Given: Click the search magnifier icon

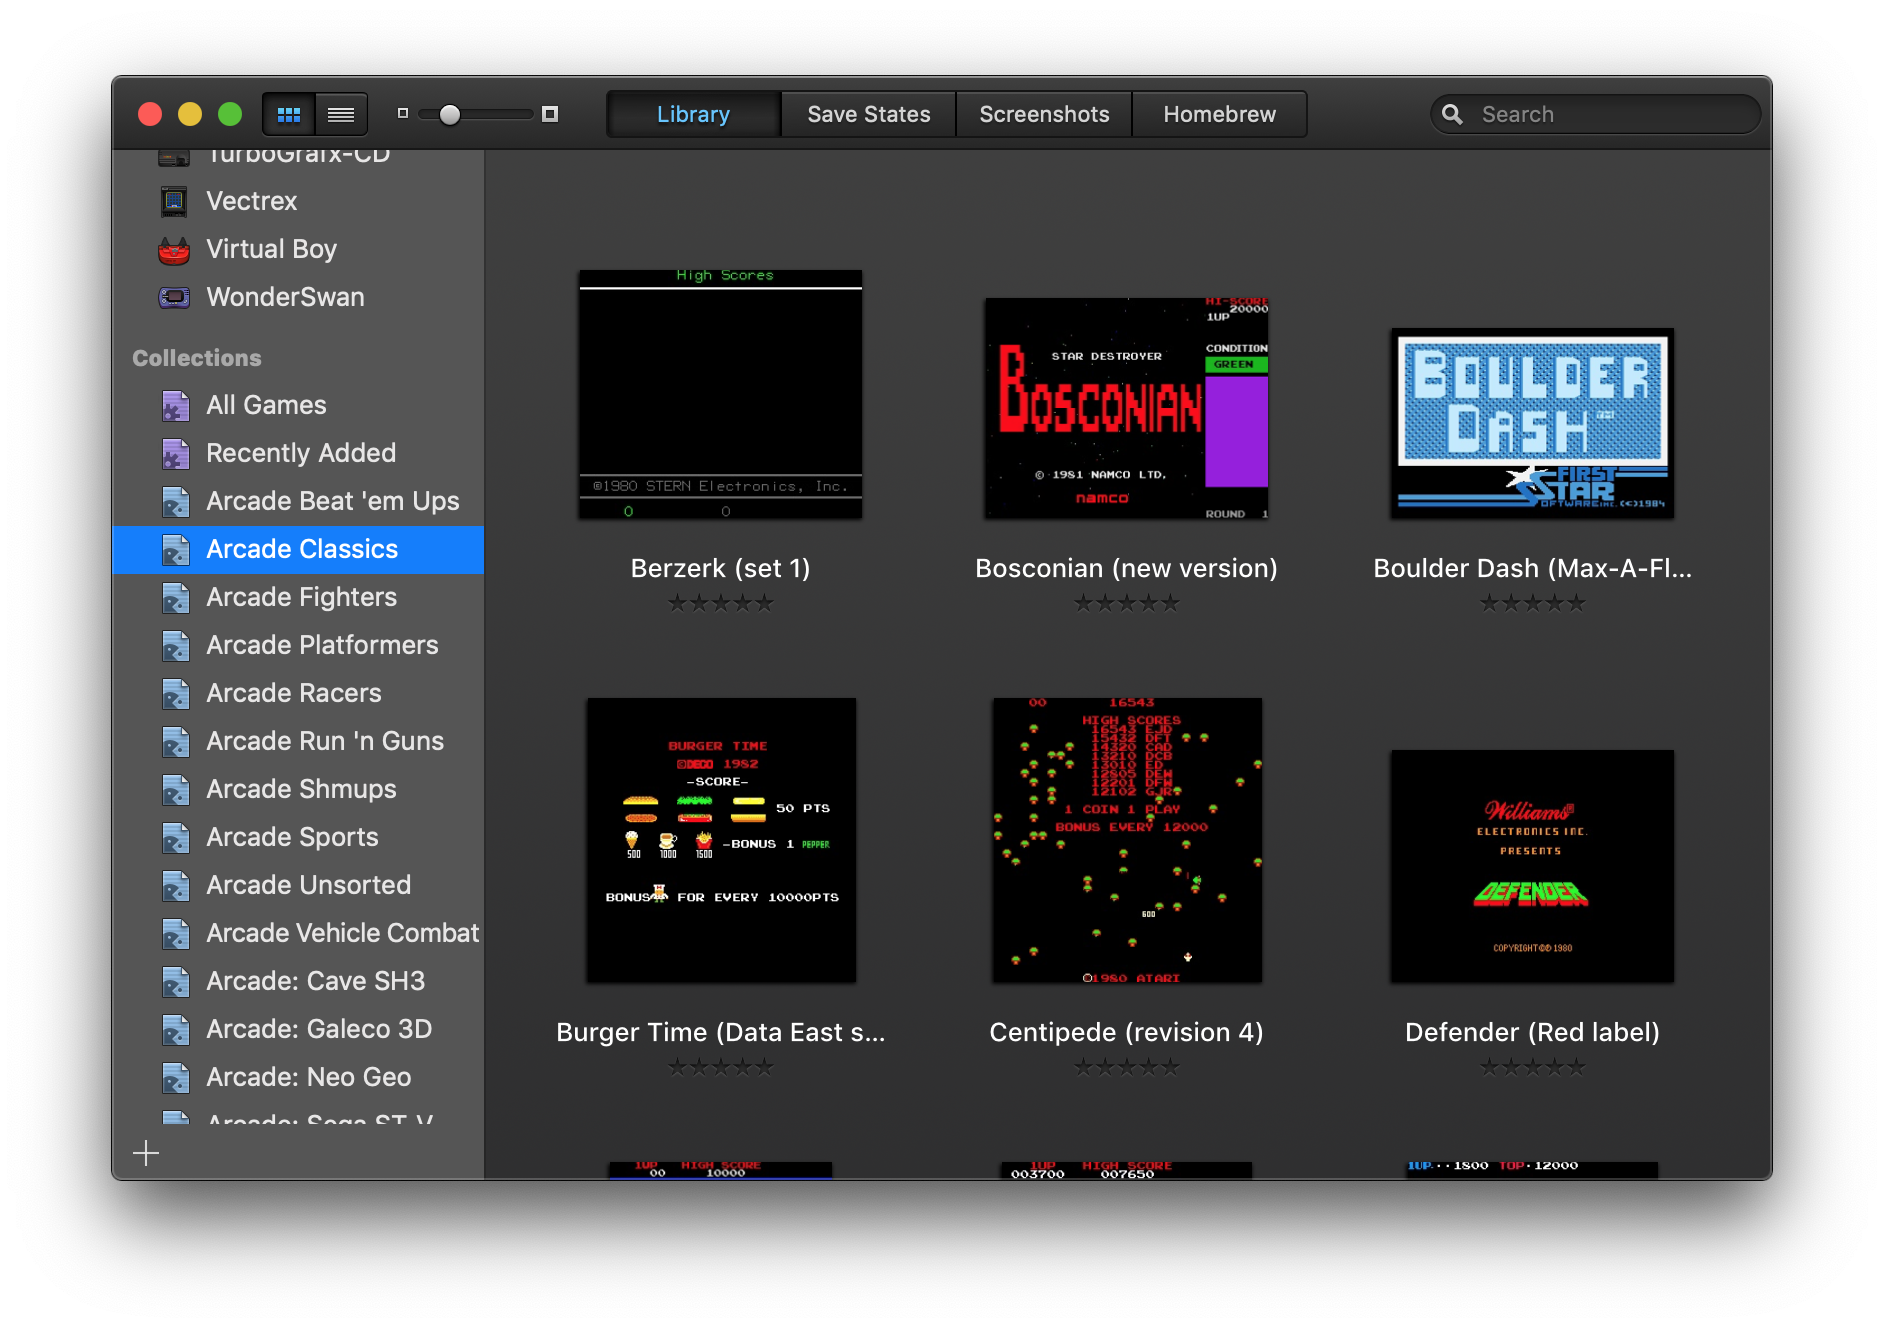Looking at the screenshot, I should [1452, 114].
